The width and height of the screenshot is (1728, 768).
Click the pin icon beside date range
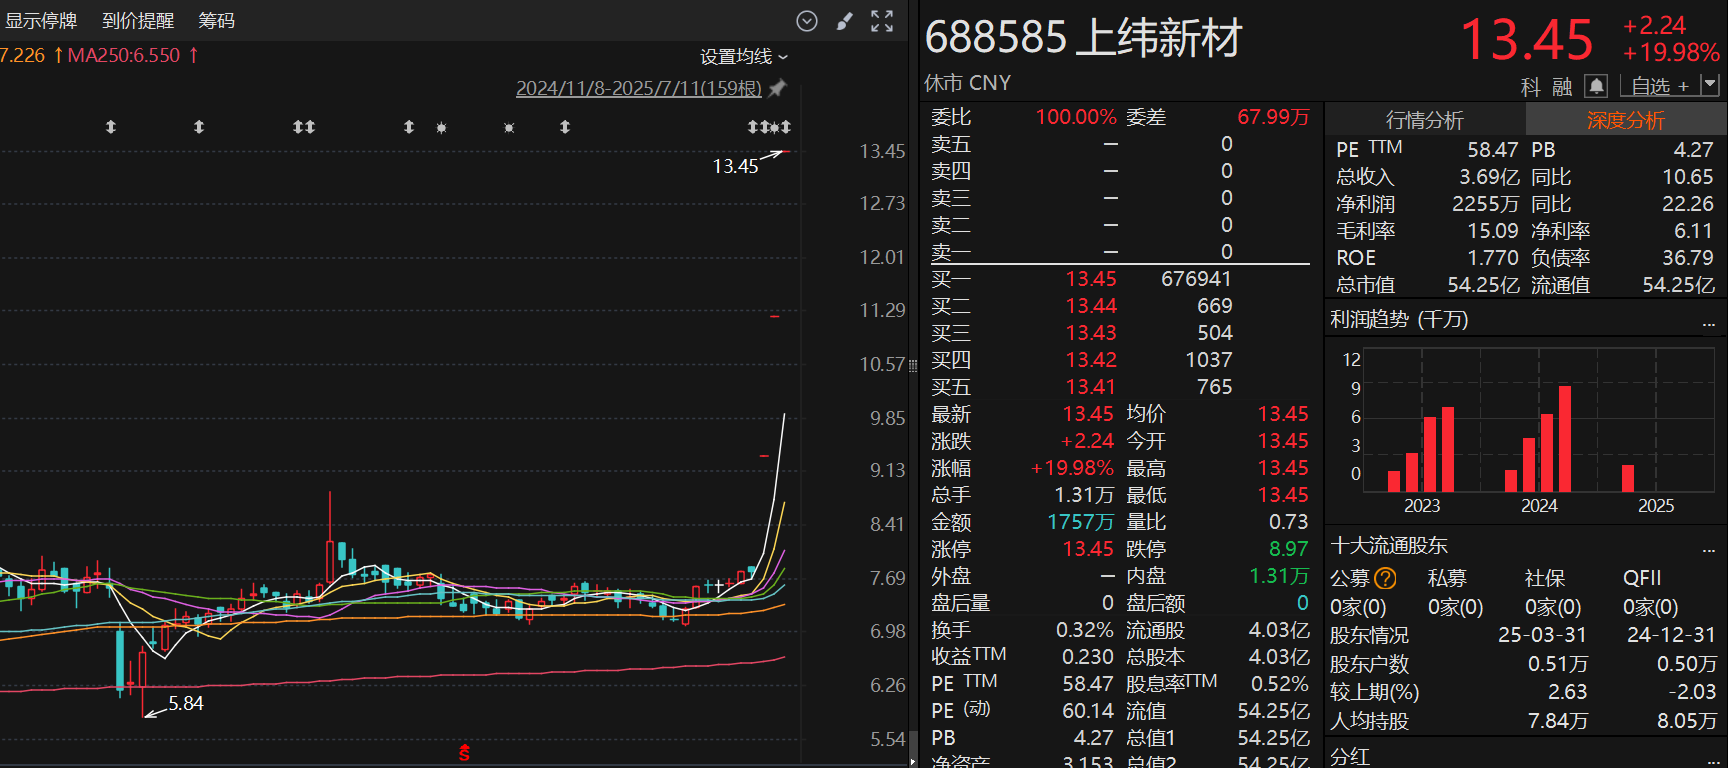(777, 88)
